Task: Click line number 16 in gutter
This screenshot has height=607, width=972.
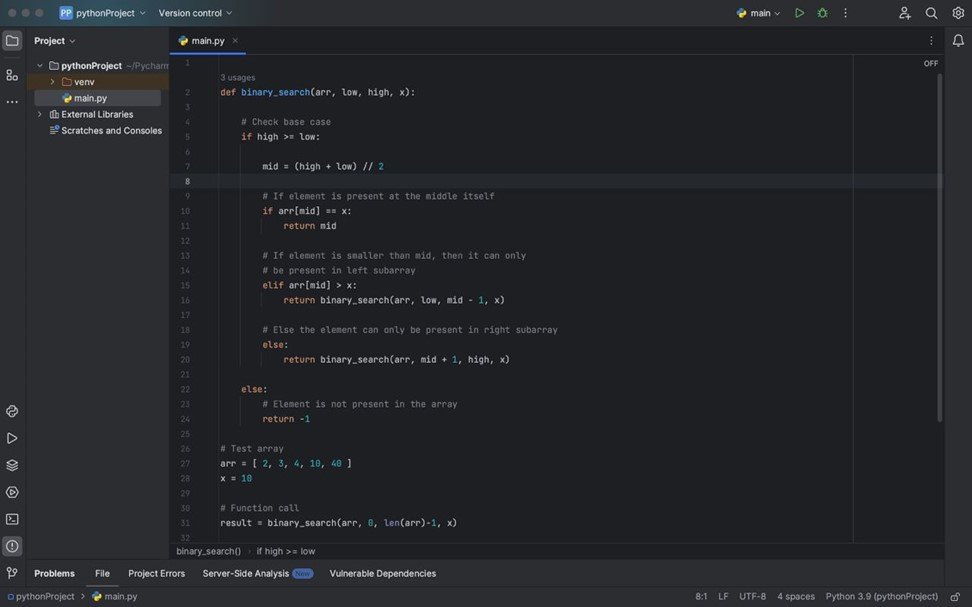Action: click(185, 300)
